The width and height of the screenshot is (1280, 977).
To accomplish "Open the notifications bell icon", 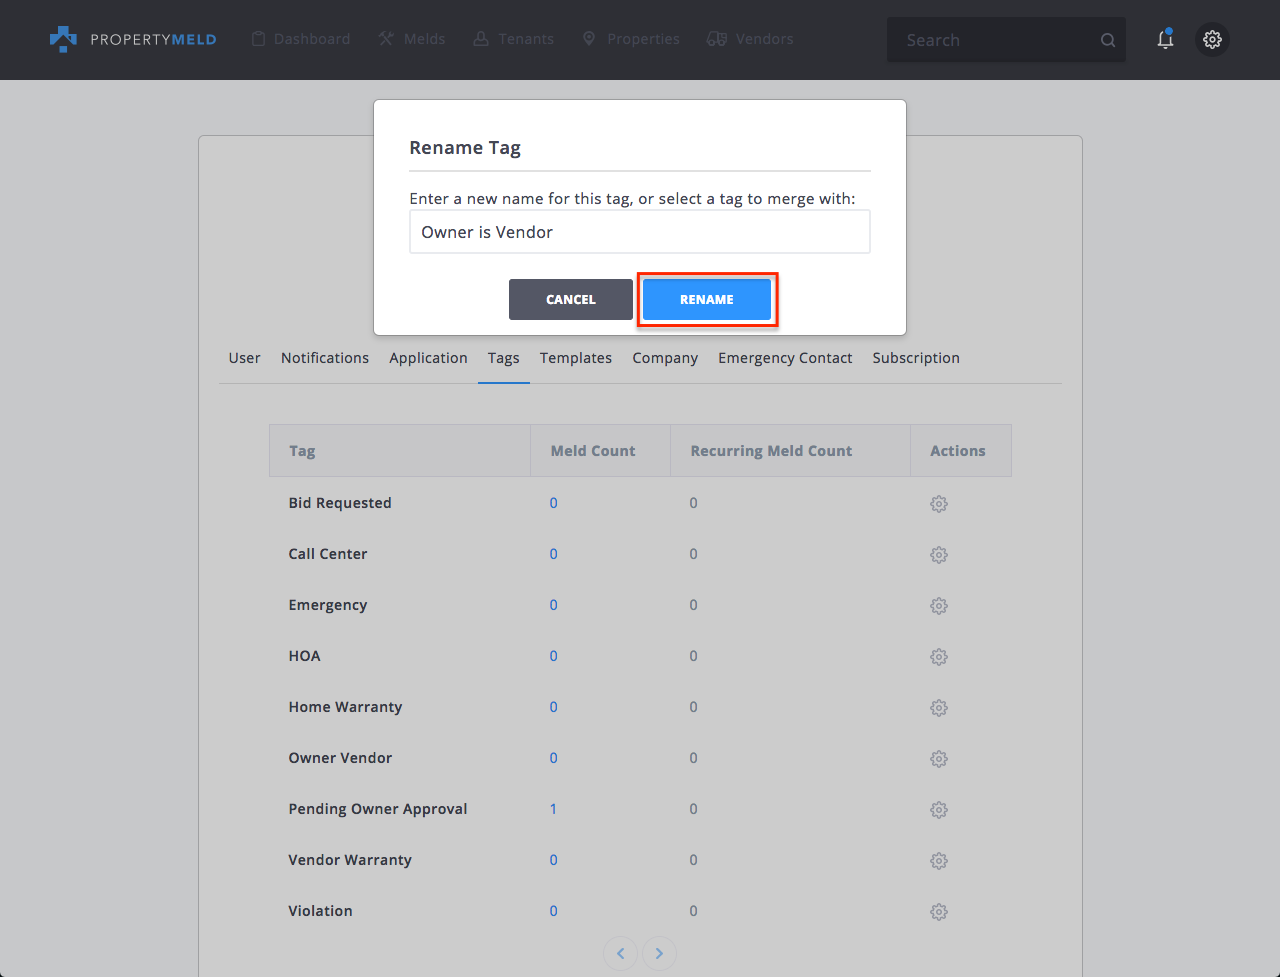I will coord(1165,39).
